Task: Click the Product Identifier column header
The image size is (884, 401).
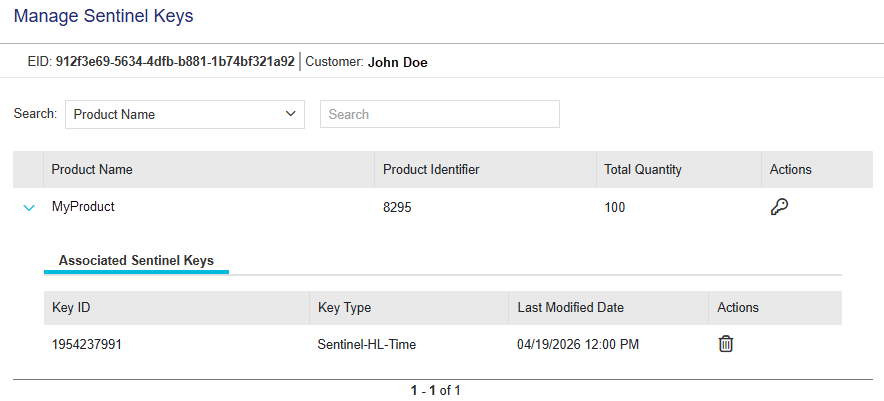Action: point(431,170)
